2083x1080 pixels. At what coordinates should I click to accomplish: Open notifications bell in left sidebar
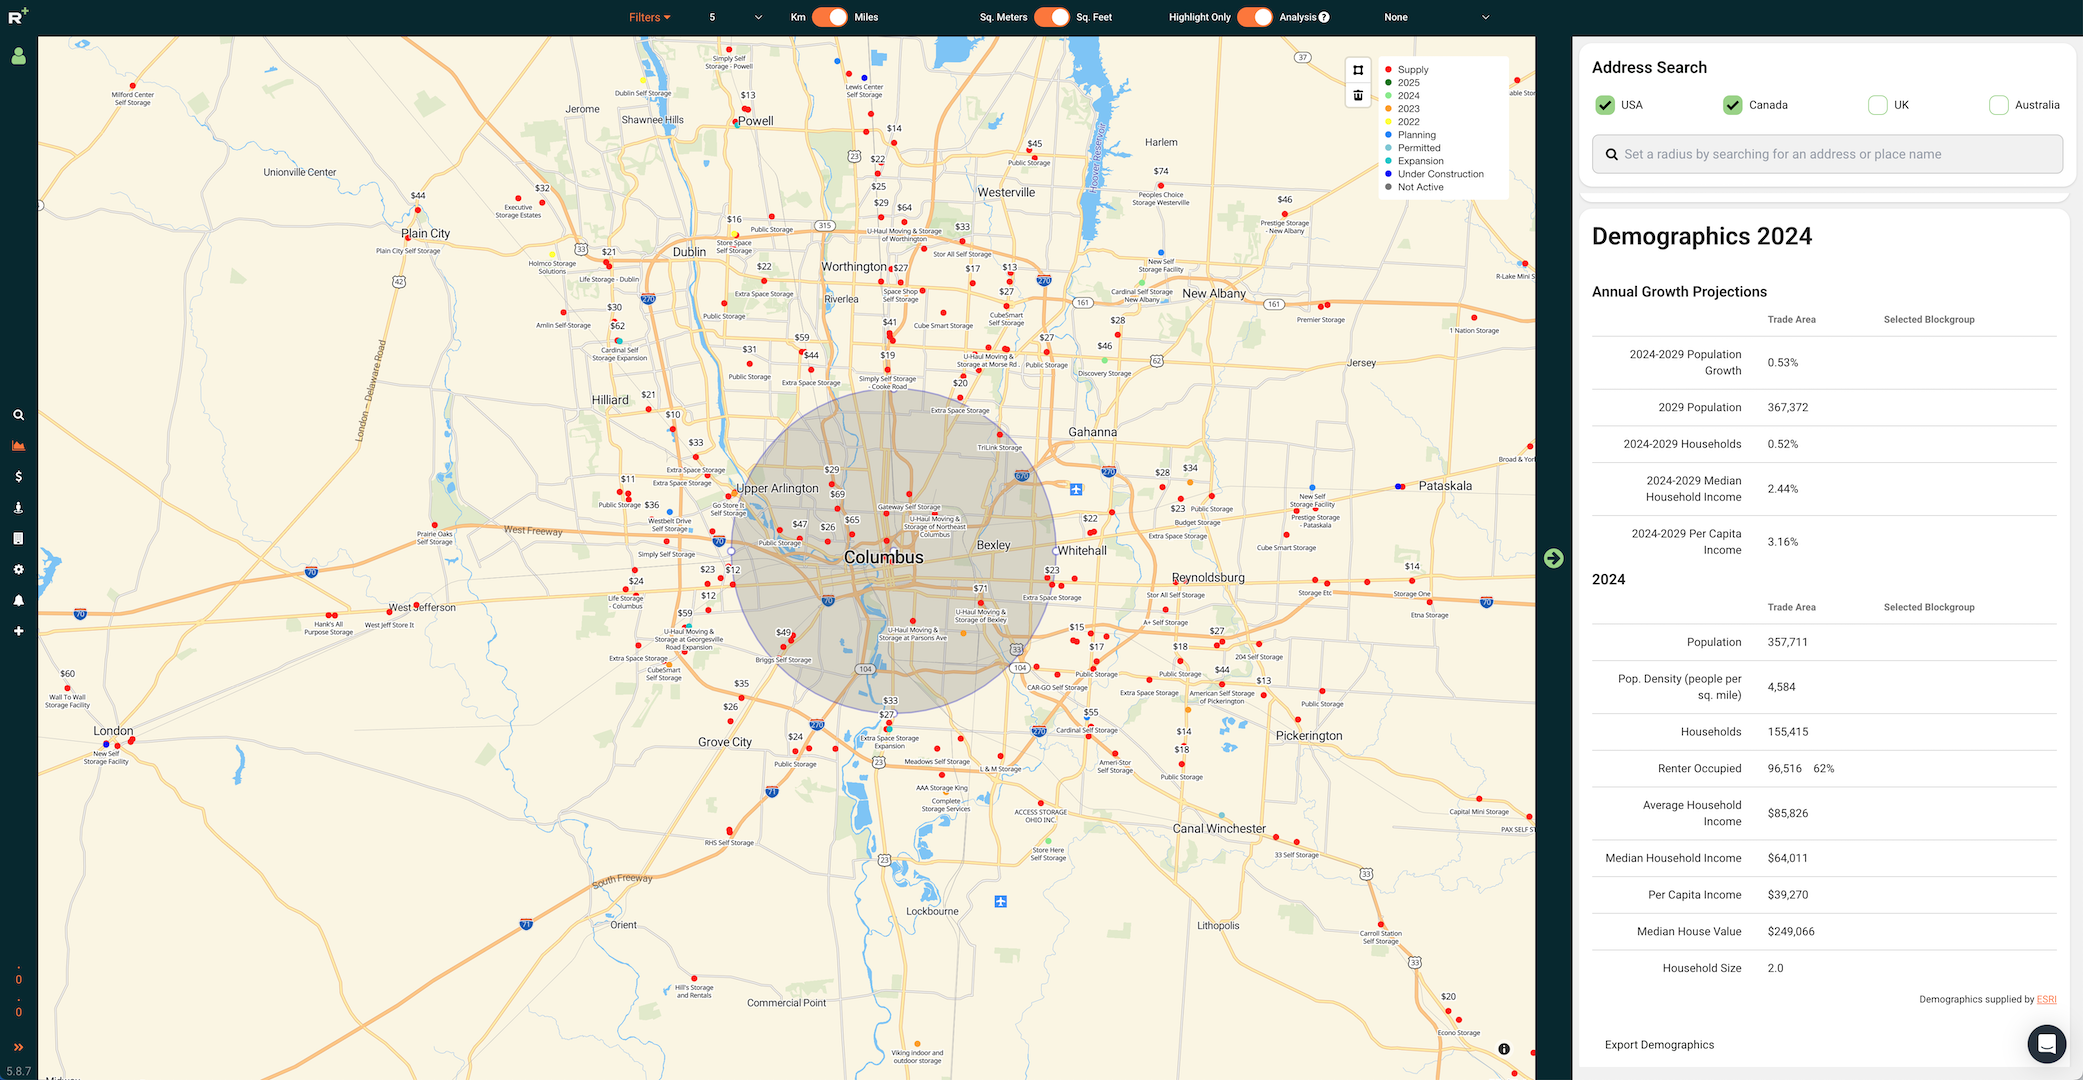[18, 601]
